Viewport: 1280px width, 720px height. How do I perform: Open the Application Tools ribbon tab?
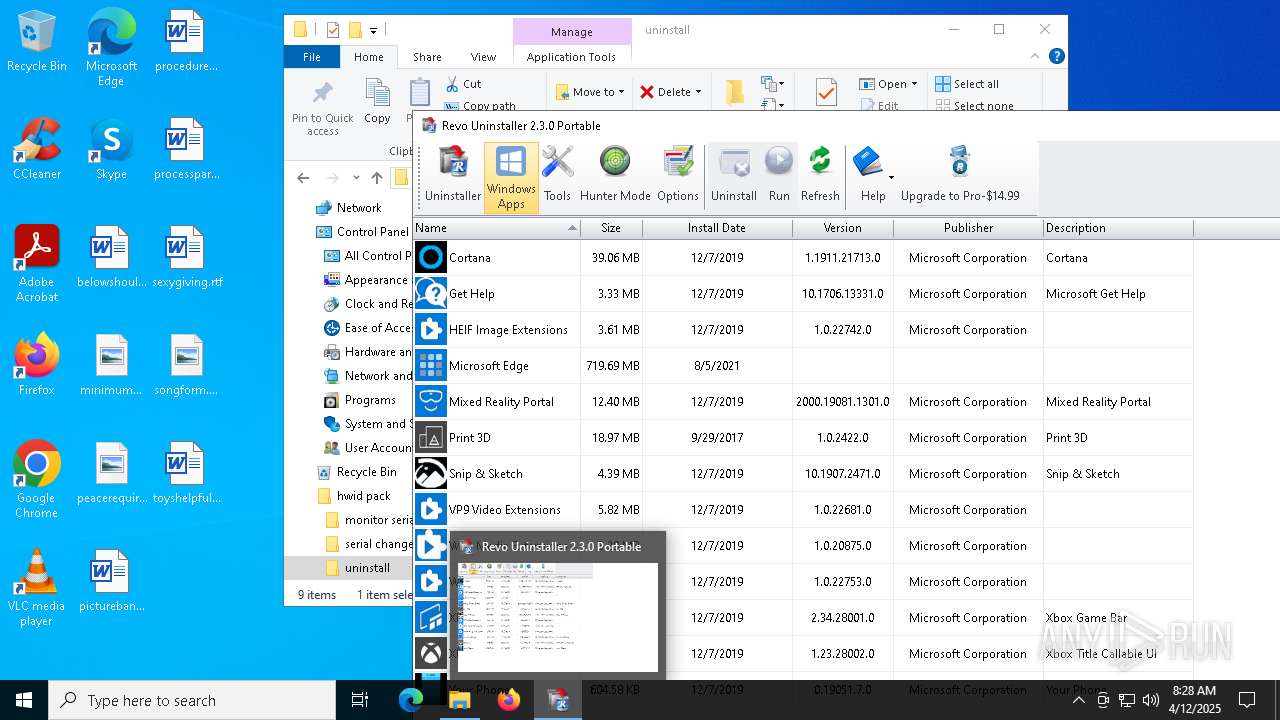[571, 57]
